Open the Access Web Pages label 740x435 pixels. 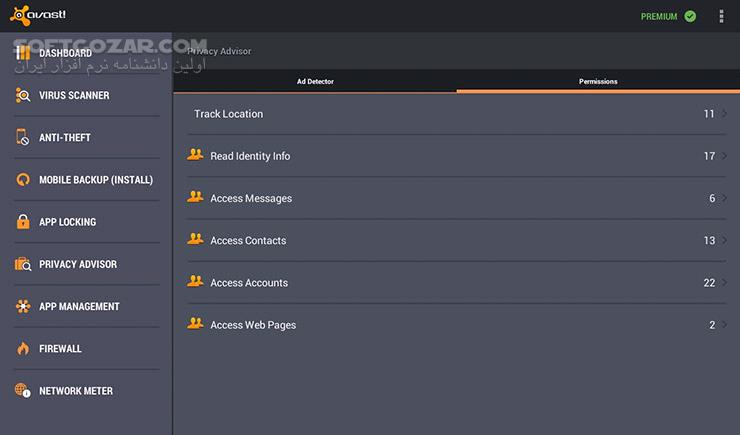point(253,325)
